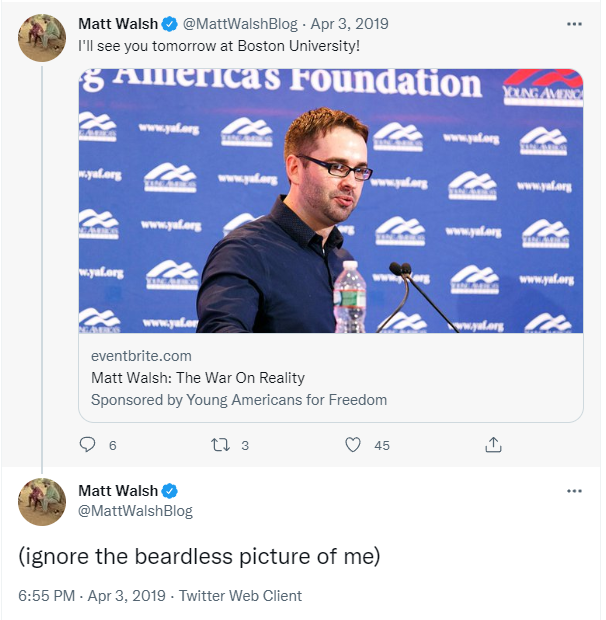Open share options for the first tweet
606x620 pixels.
coord(493,445)
